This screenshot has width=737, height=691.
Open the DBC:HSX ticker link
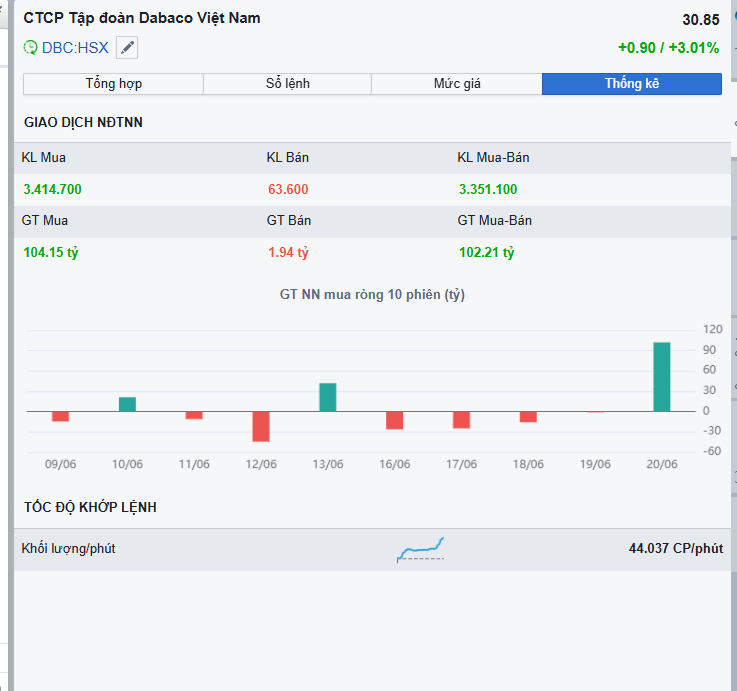click(75, 47)
